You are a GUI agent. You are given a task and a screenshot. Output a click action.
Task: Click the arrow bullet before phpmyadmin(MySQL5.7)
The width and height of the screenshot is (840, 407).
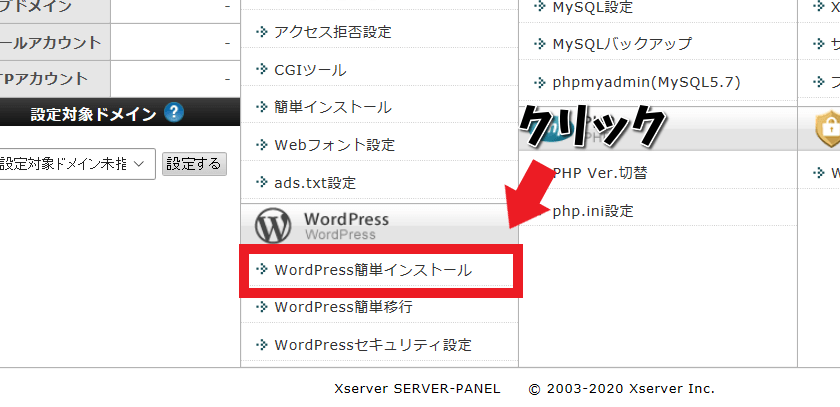tap(539, 82)
